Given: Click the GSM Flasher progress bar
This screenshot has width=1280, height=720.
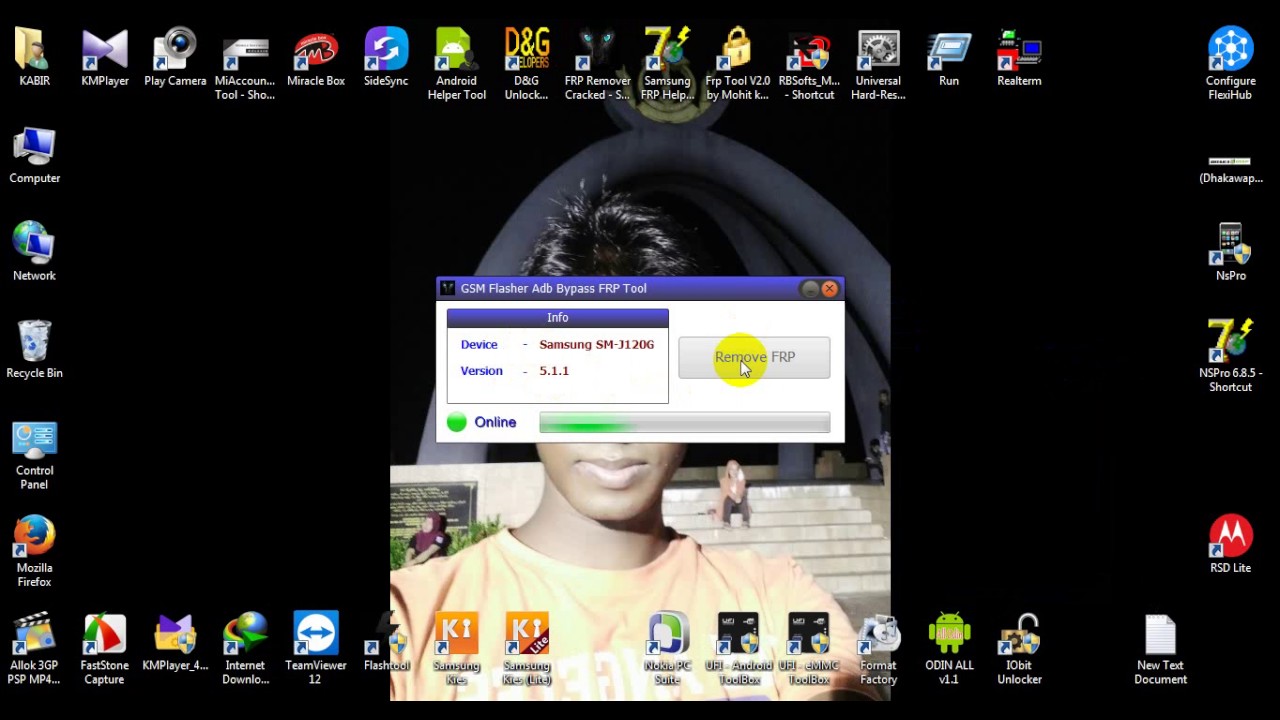Looking at the screenshot, I should [684, 423].
